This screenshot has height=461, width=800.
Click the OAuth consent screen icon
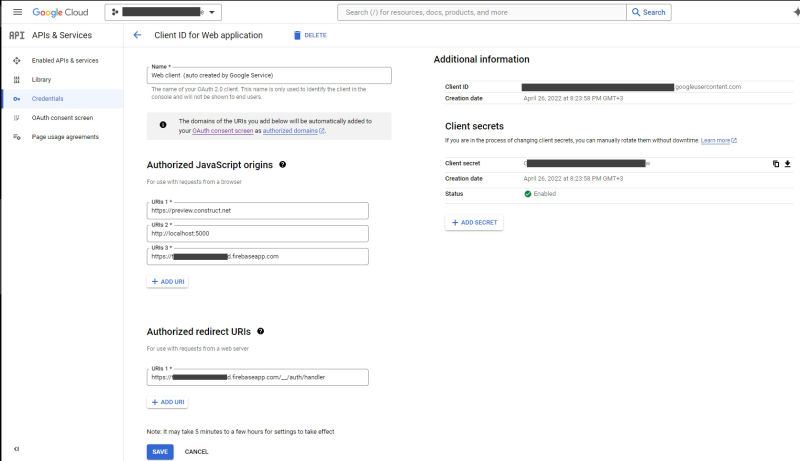(17, 118)
